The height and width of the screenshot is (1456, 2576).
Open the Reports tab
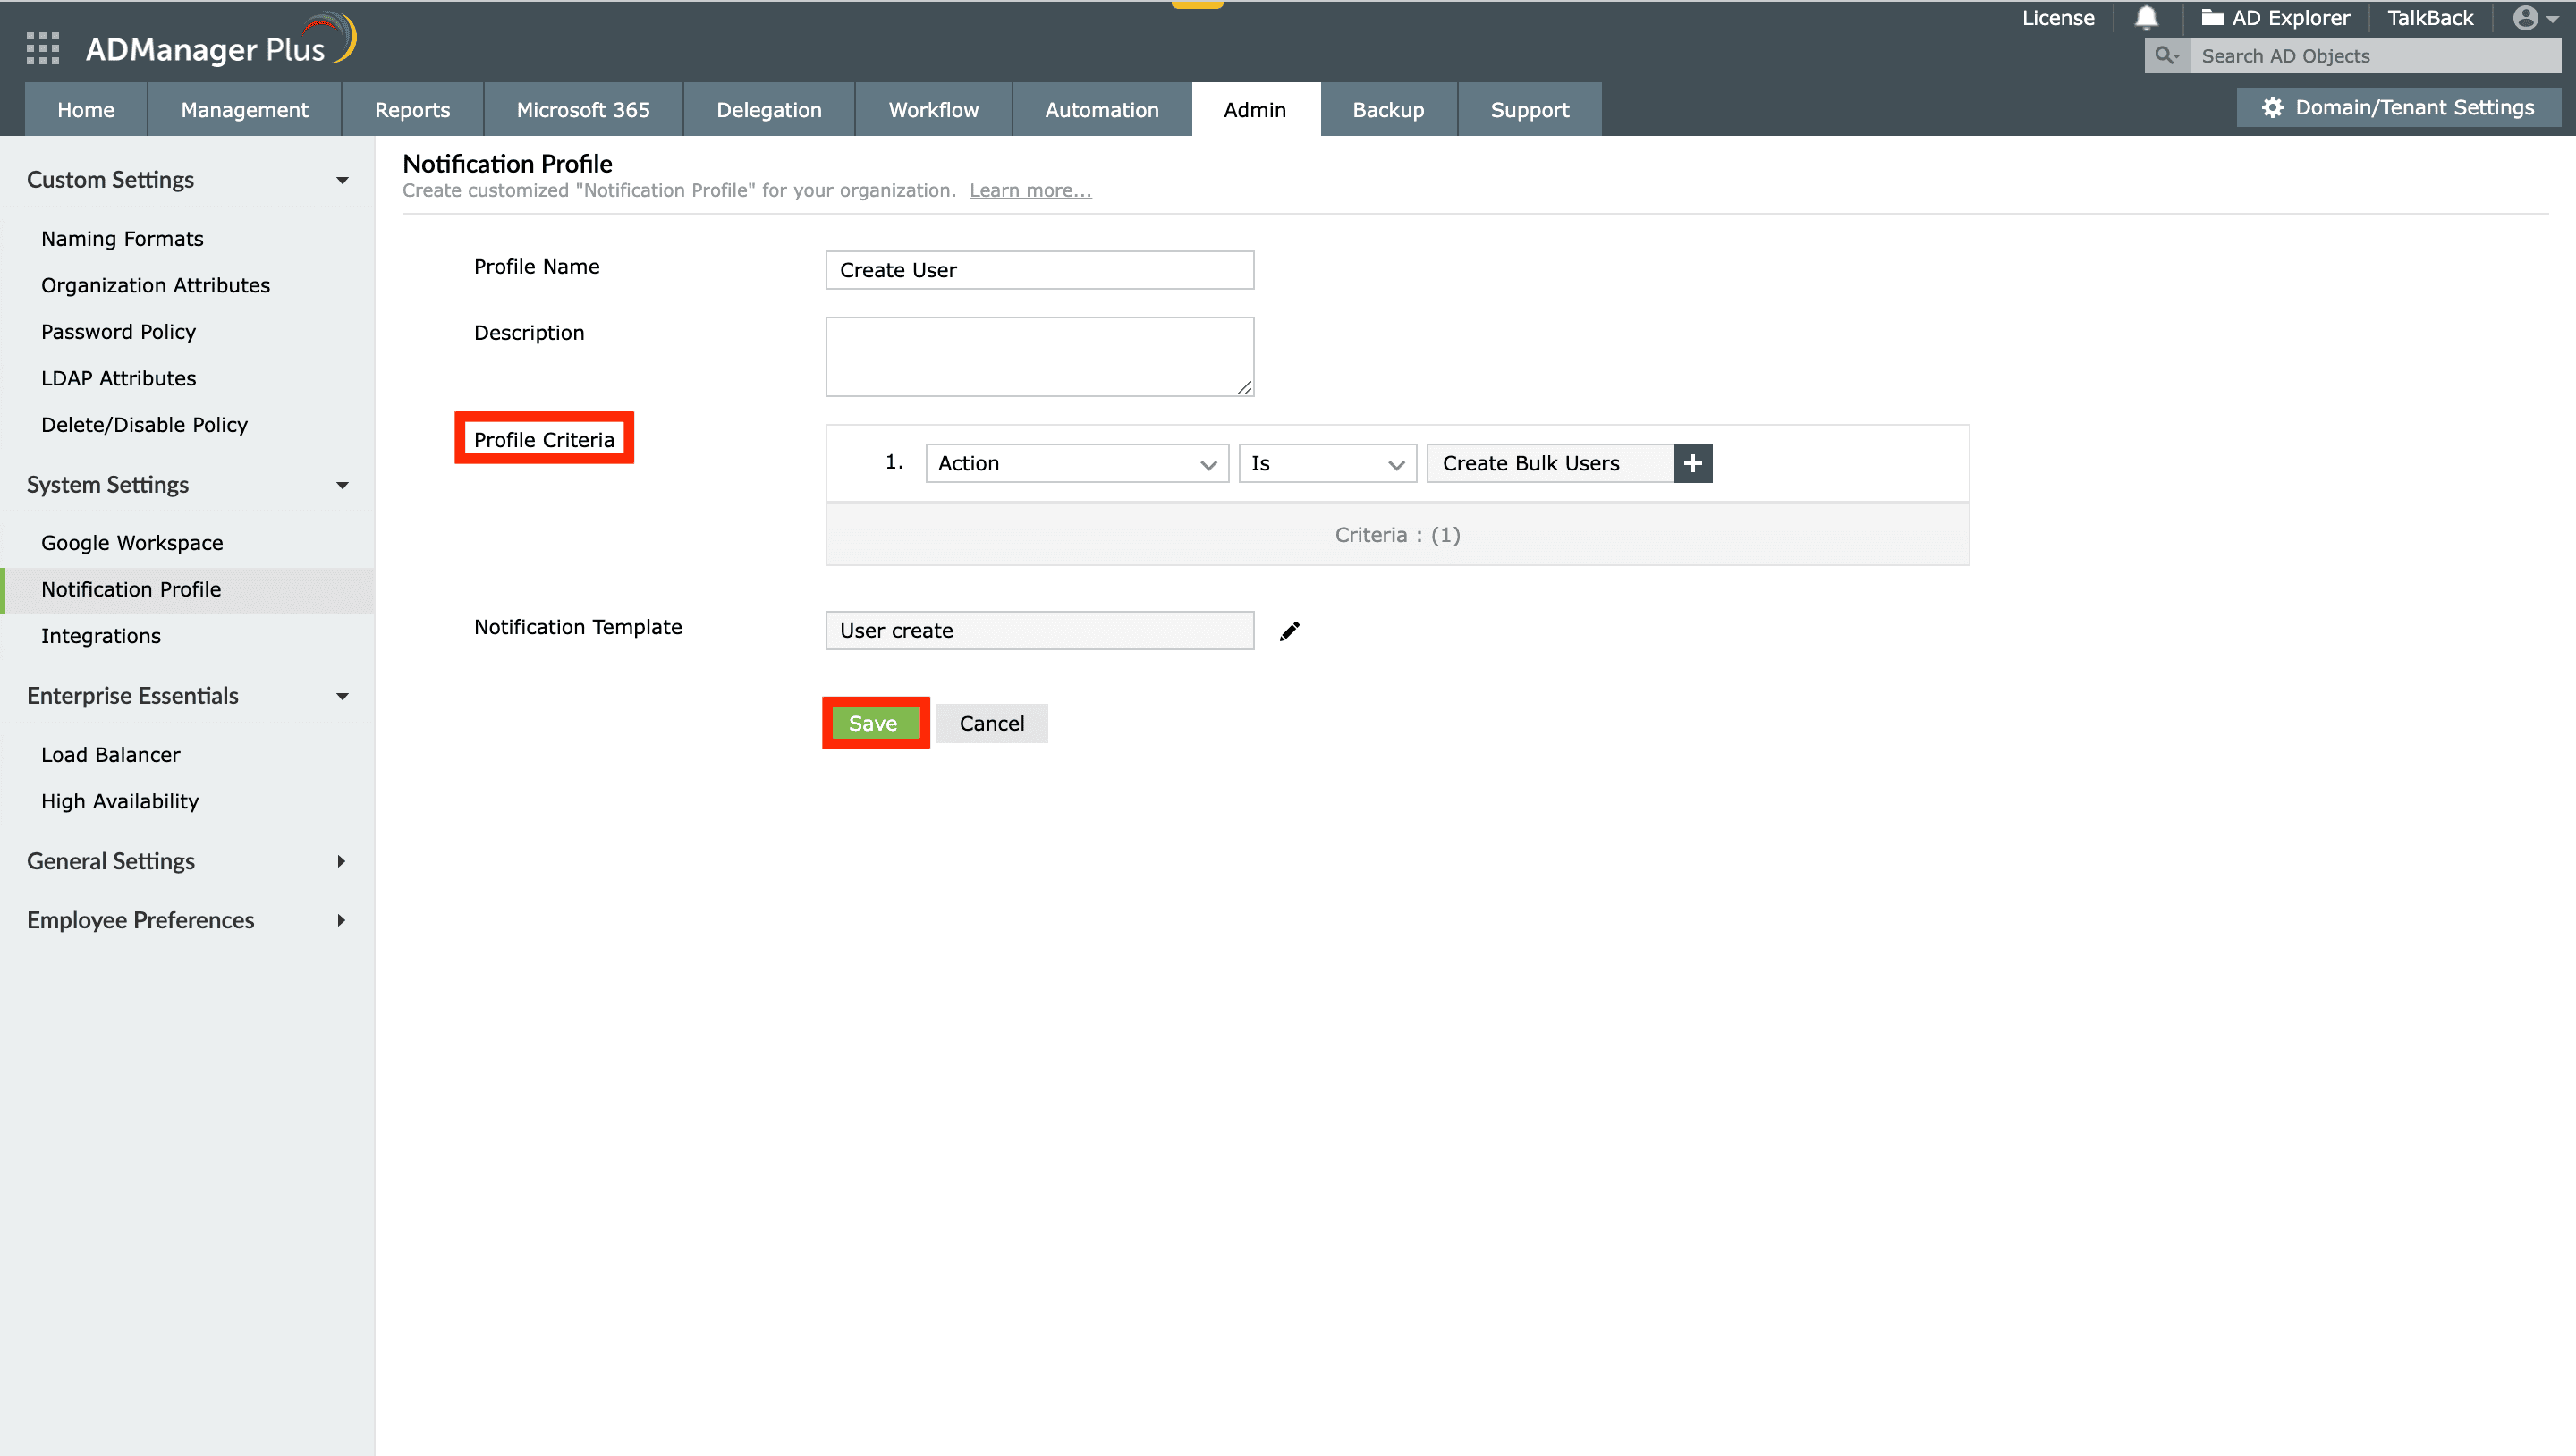coord(412,110)
